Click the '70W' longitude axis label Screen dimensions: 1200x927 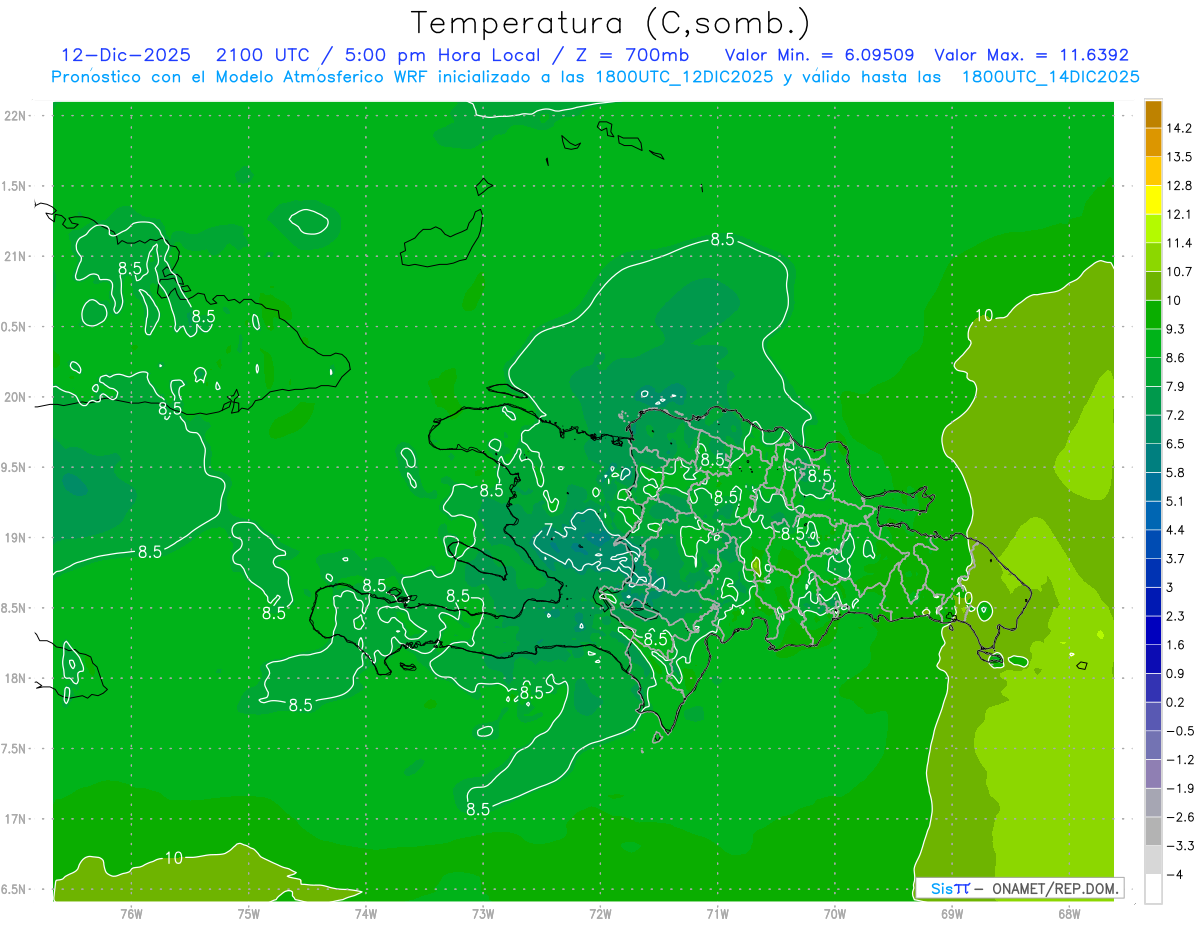point(835,913)
